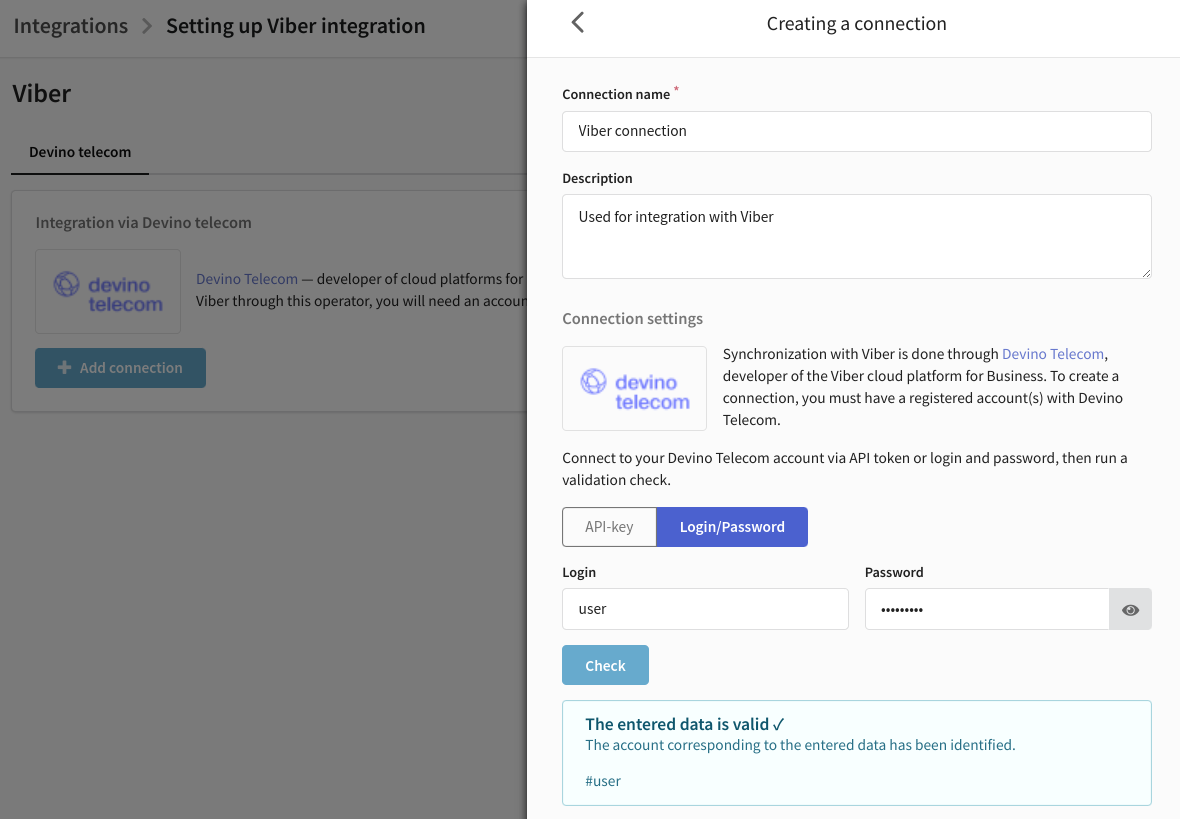Screen dimensions: 1180x819
Task: Click the '#user' account tag
Action: point(603,781)
